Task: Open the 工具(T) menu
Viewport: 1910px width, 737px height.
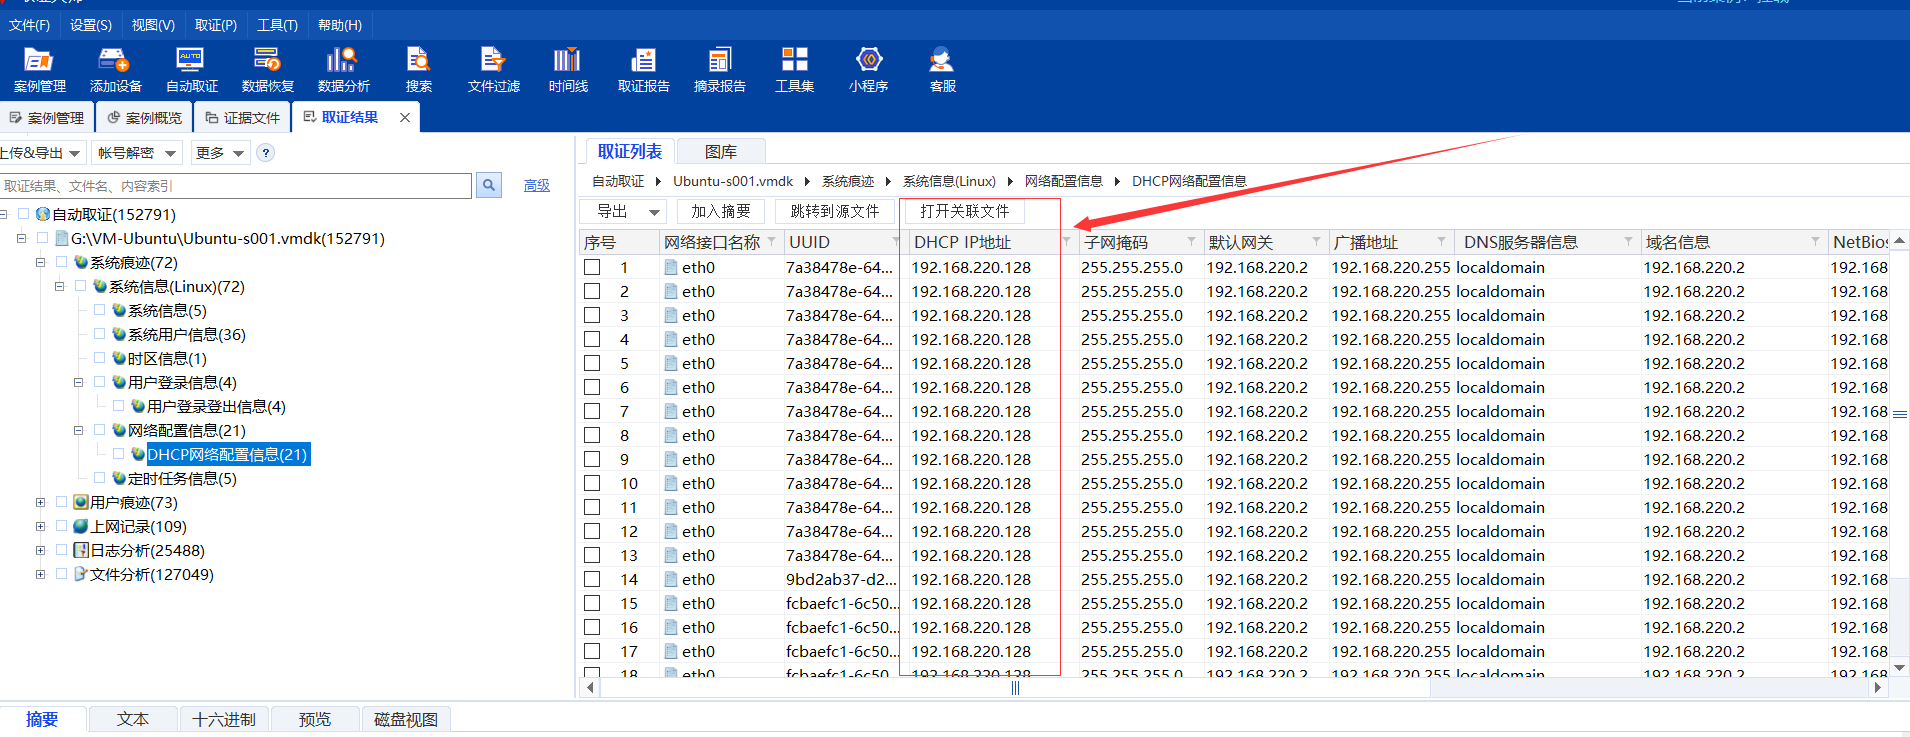Action: [x=277, y=25]
